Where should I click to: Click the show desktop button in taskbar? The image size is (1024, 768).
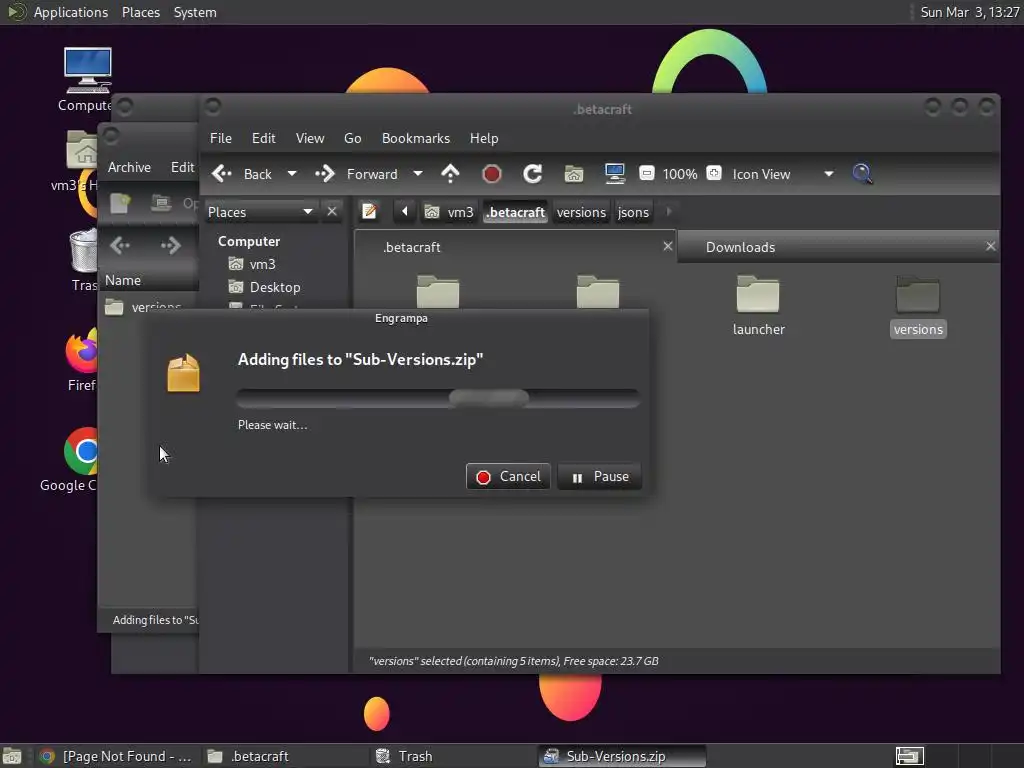12,756
